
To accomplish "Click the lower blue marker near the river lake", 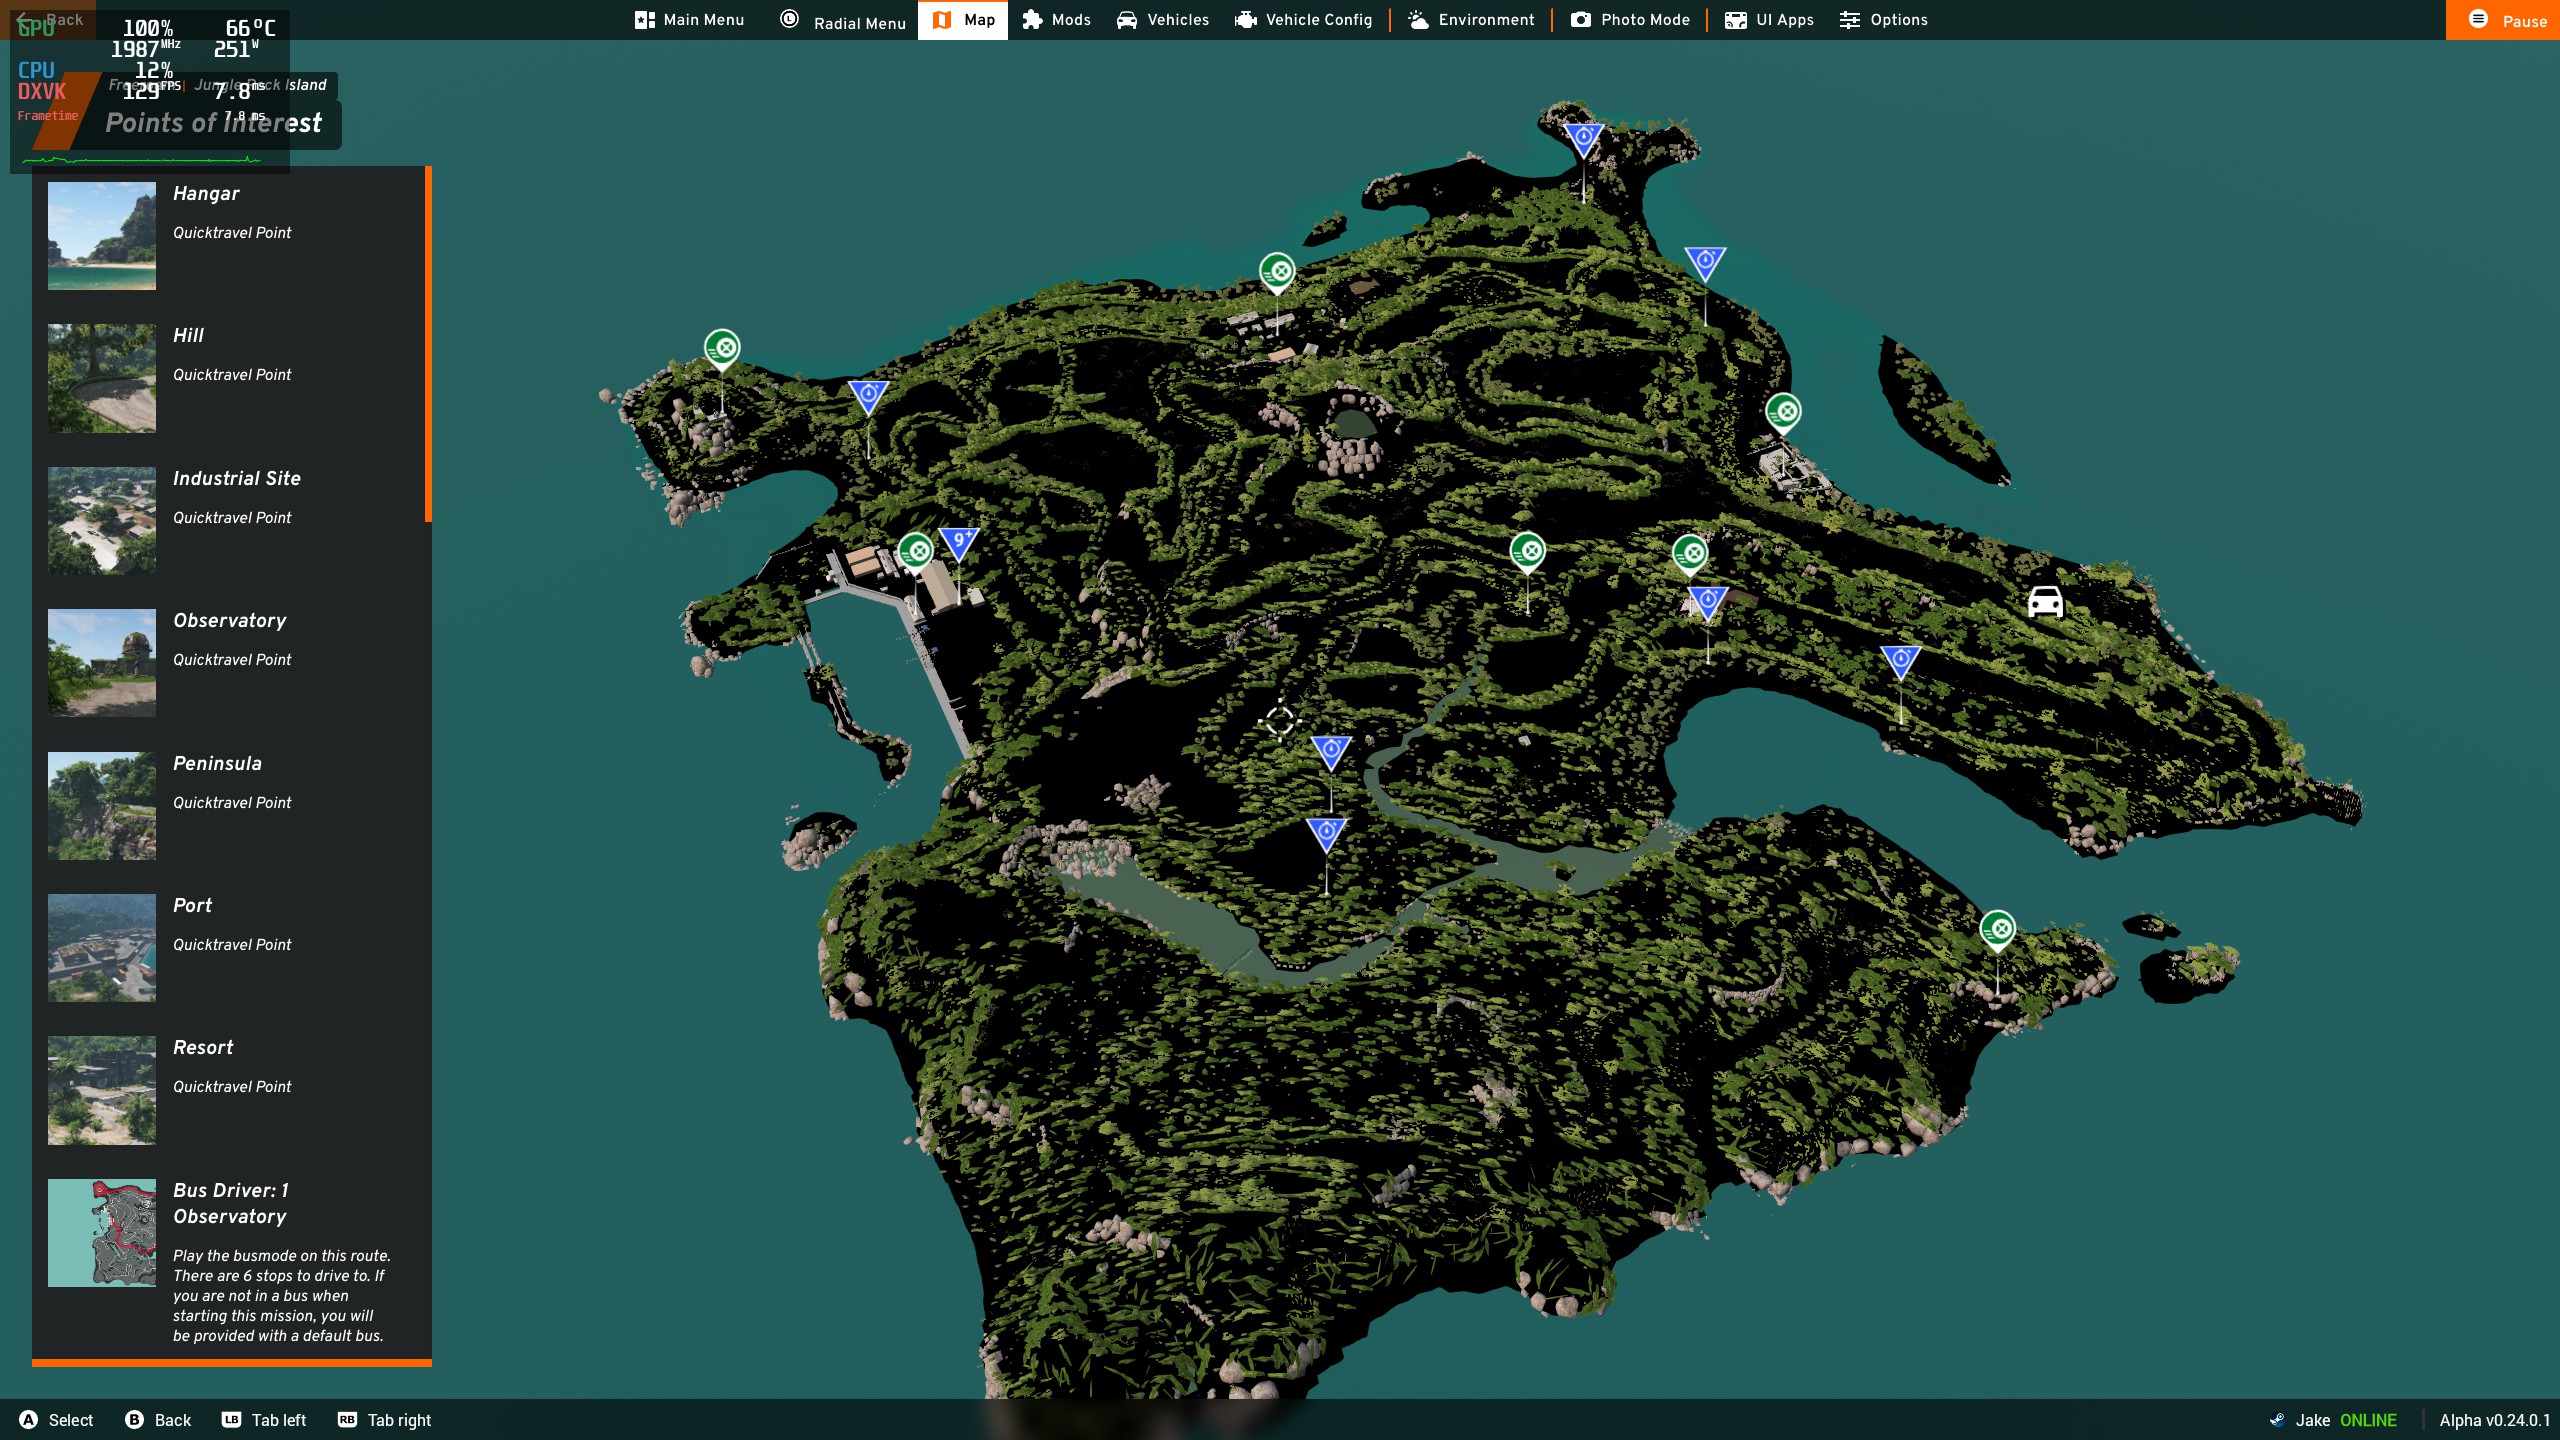I will (x=1326, y=835).
